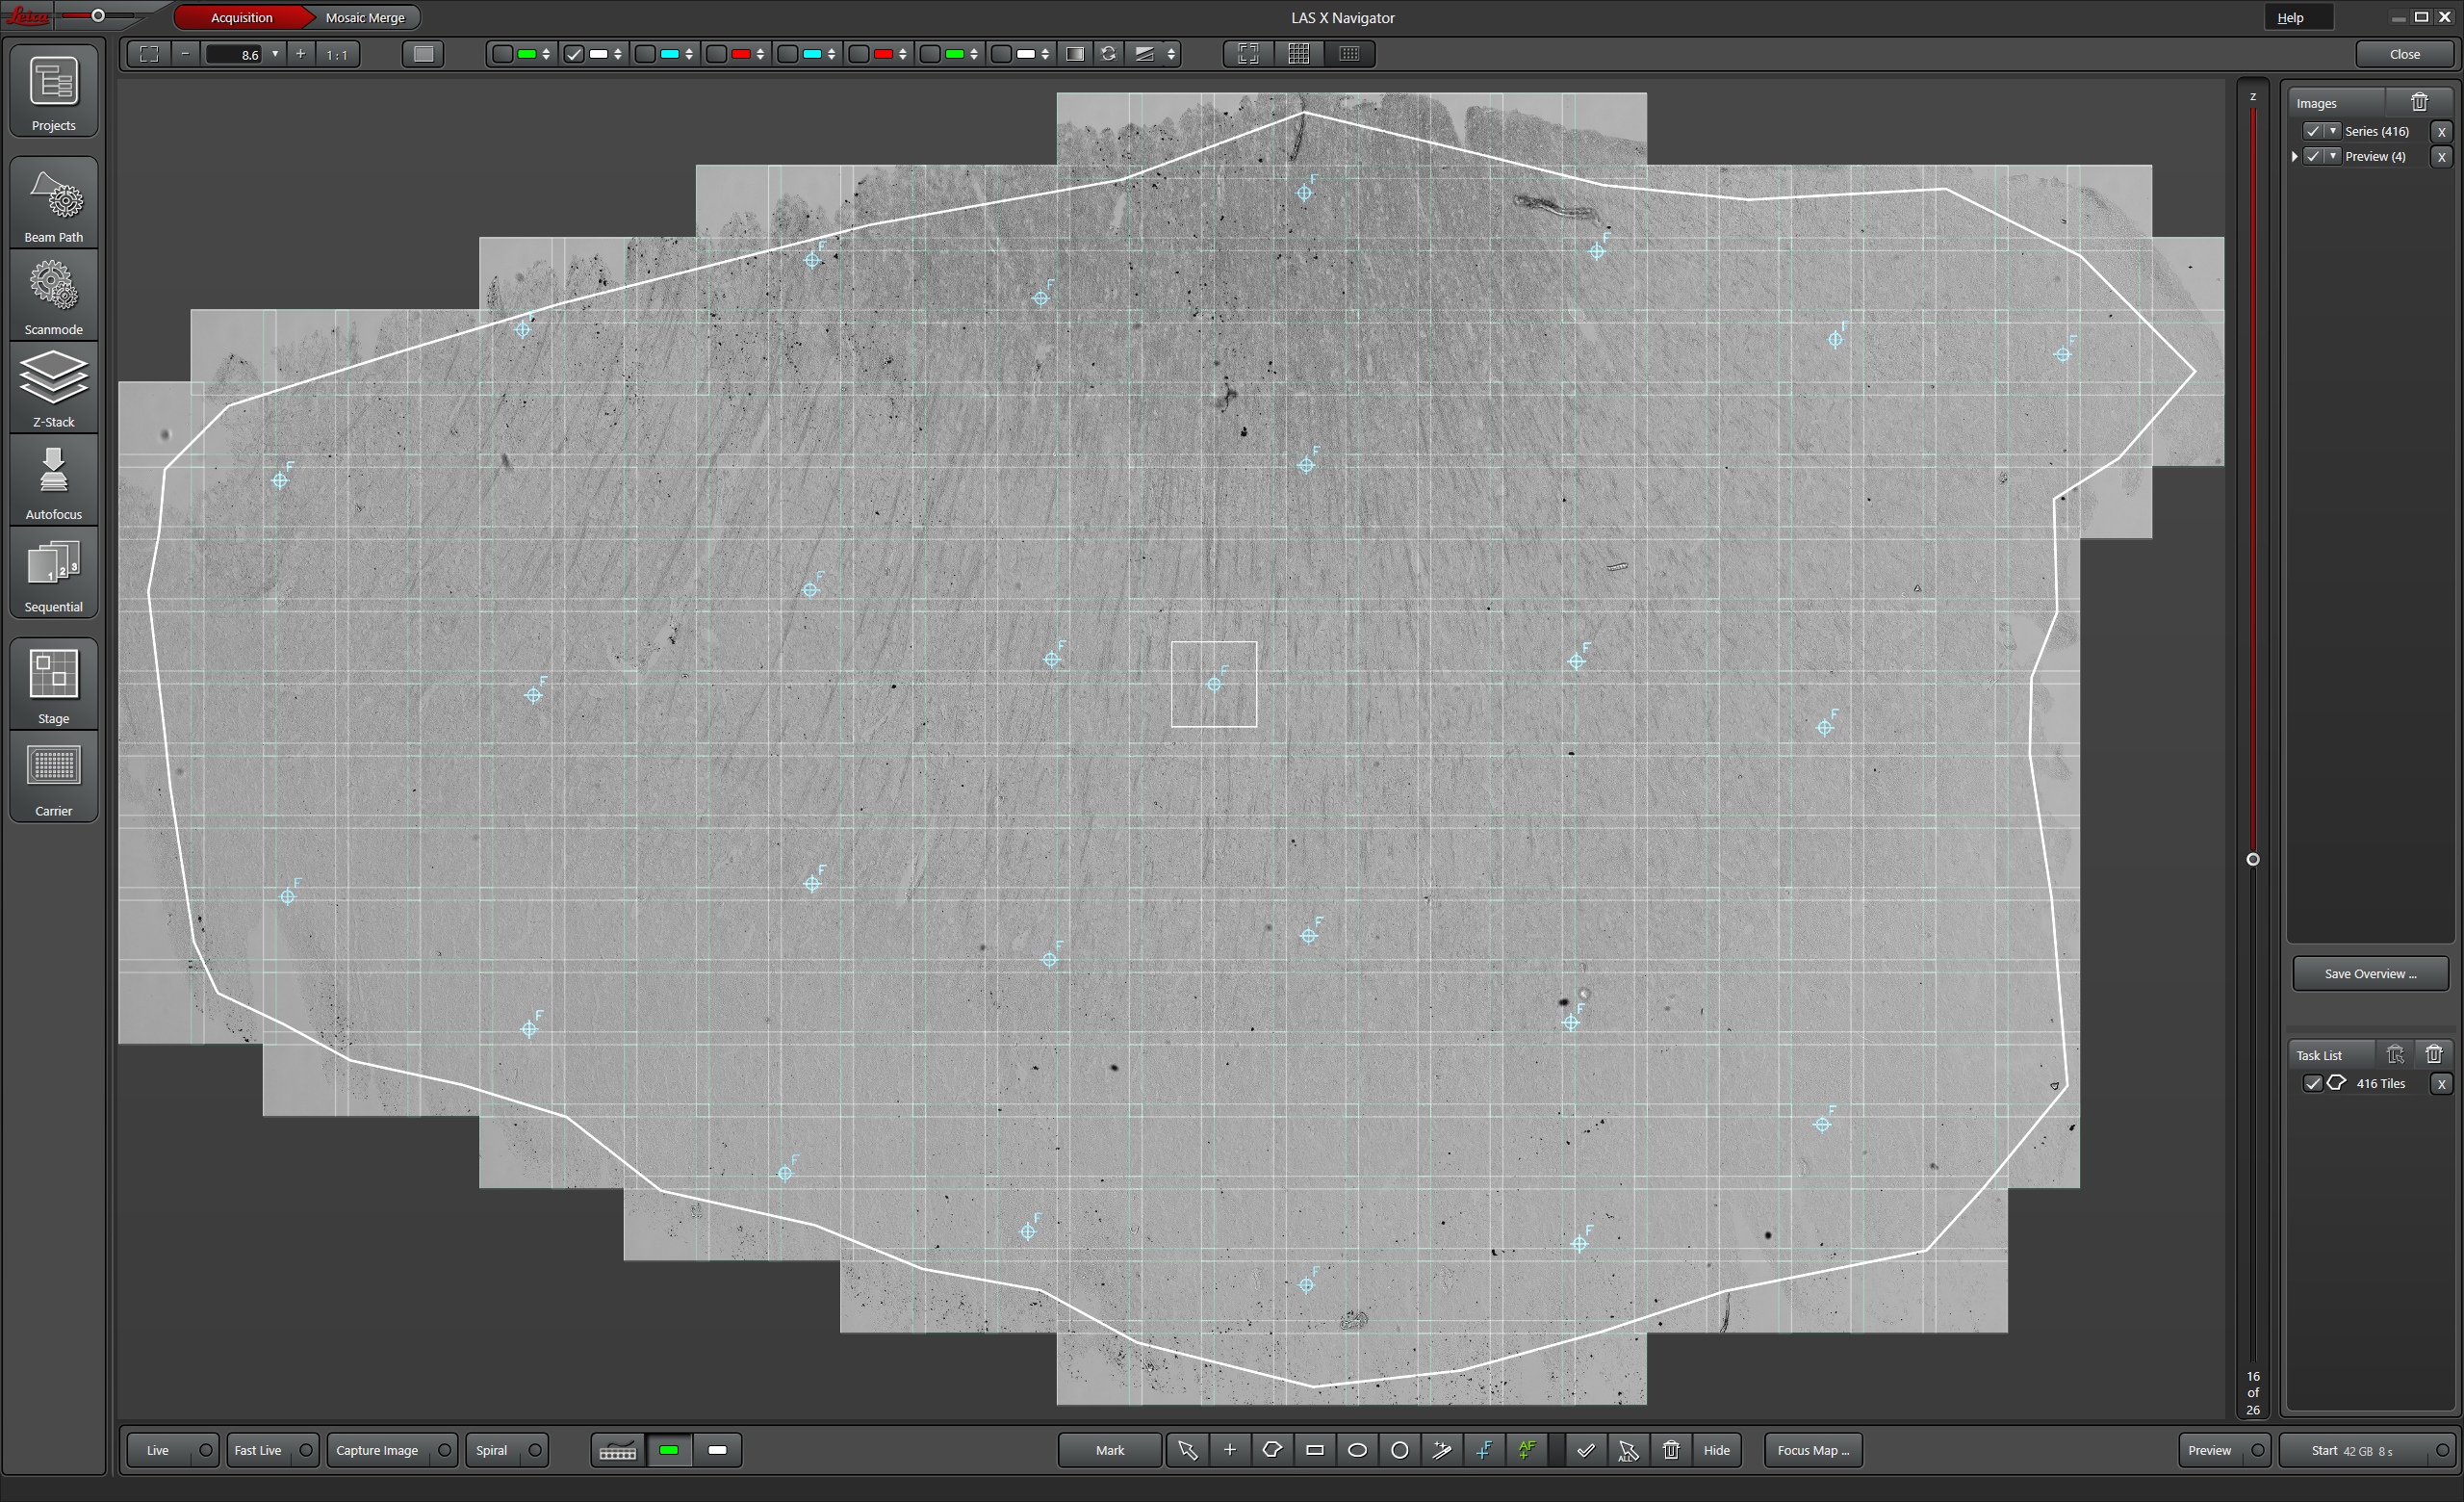
Task: Open the Stage panel
Action: 54,684
